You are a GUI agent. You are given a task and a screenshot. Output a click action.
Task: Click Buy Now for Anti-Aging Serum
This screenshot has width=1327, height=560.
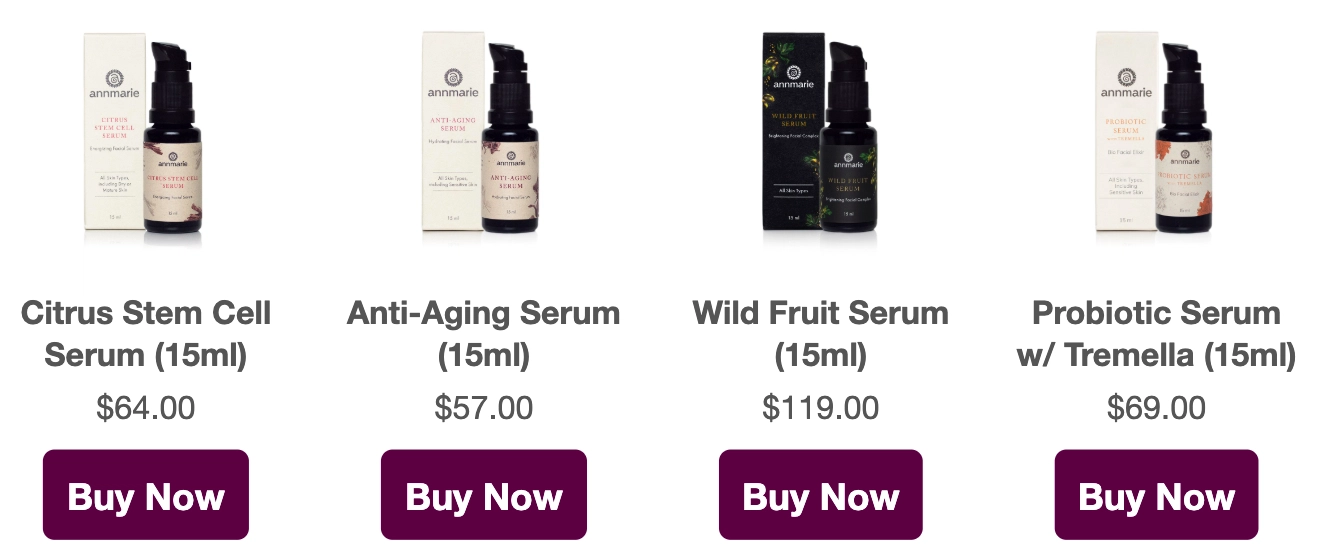pyautogui.click(x=484, y=495)
